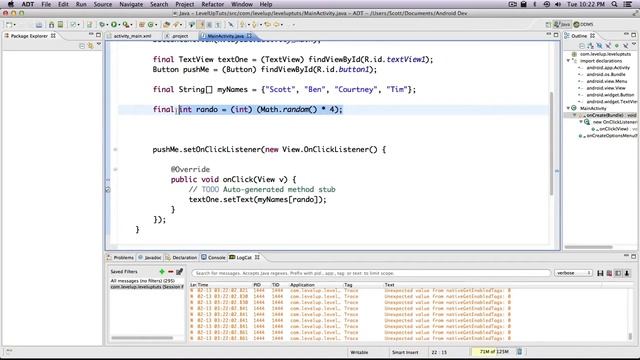
Task: Open the Source menu
Action: pyautogui.click(x=102, y=4)
